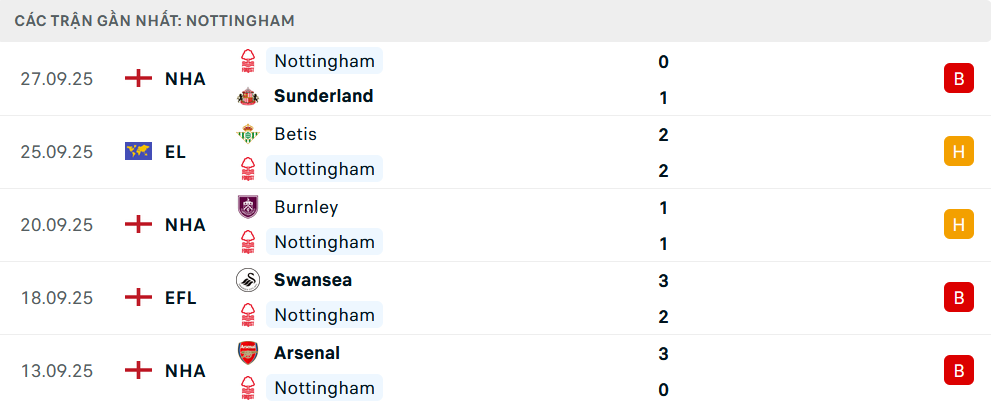Click orange H badge for Burnley match
Viewport: 991px width, 406px height.
pos(958,225)
